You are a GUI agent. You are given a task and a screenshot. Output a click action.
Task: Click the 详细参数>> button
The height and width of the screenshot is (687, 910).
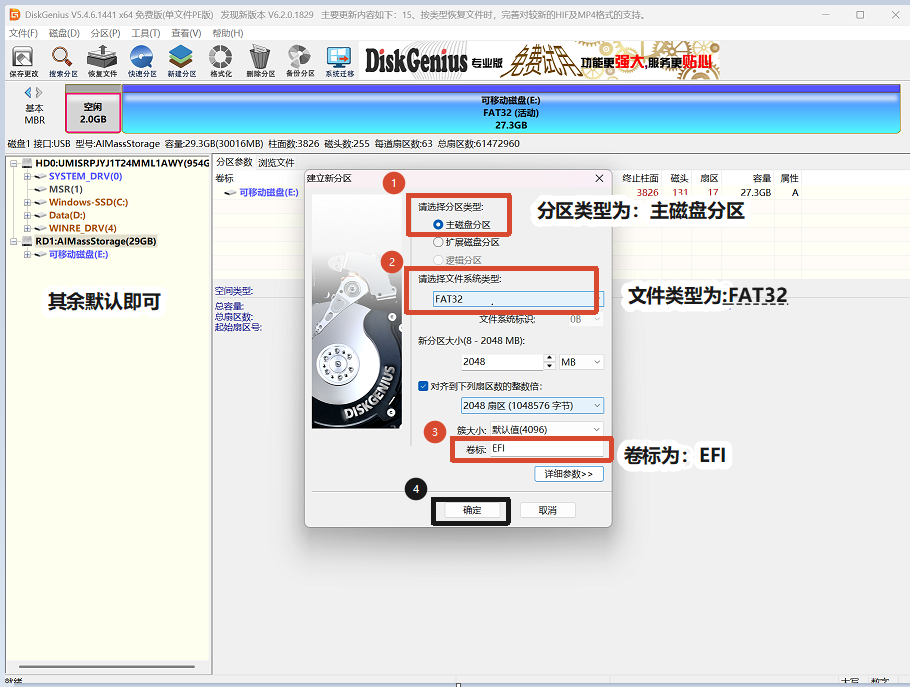click(569, 474)
